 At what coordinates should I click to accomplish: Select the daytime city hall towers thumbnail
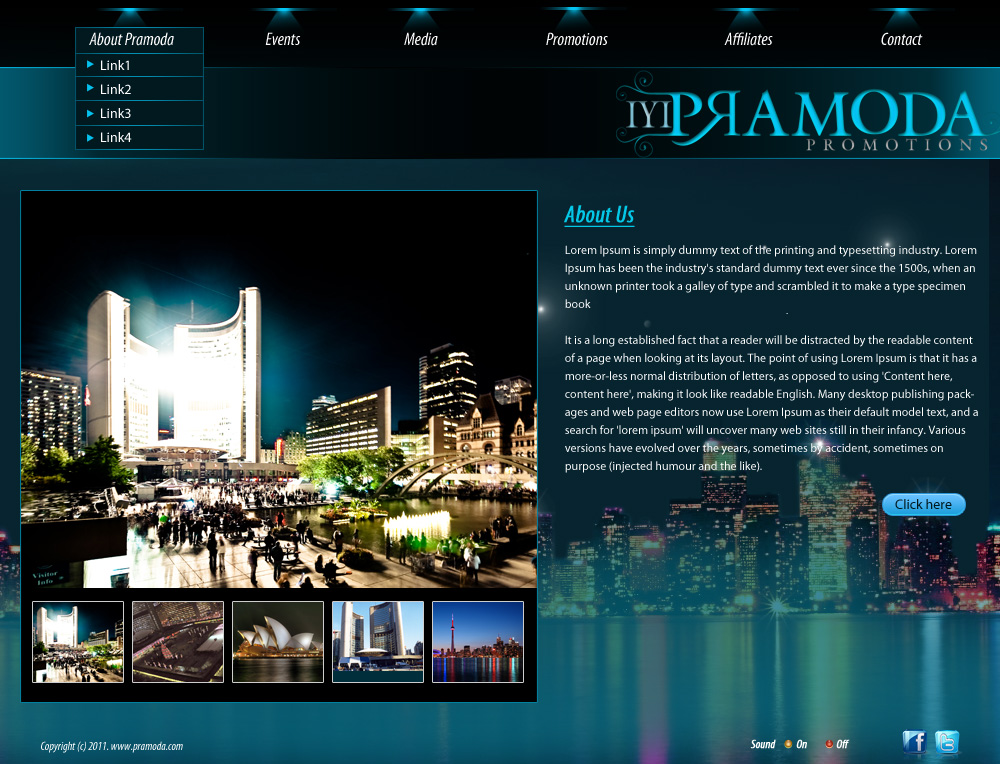click(378, 642)
